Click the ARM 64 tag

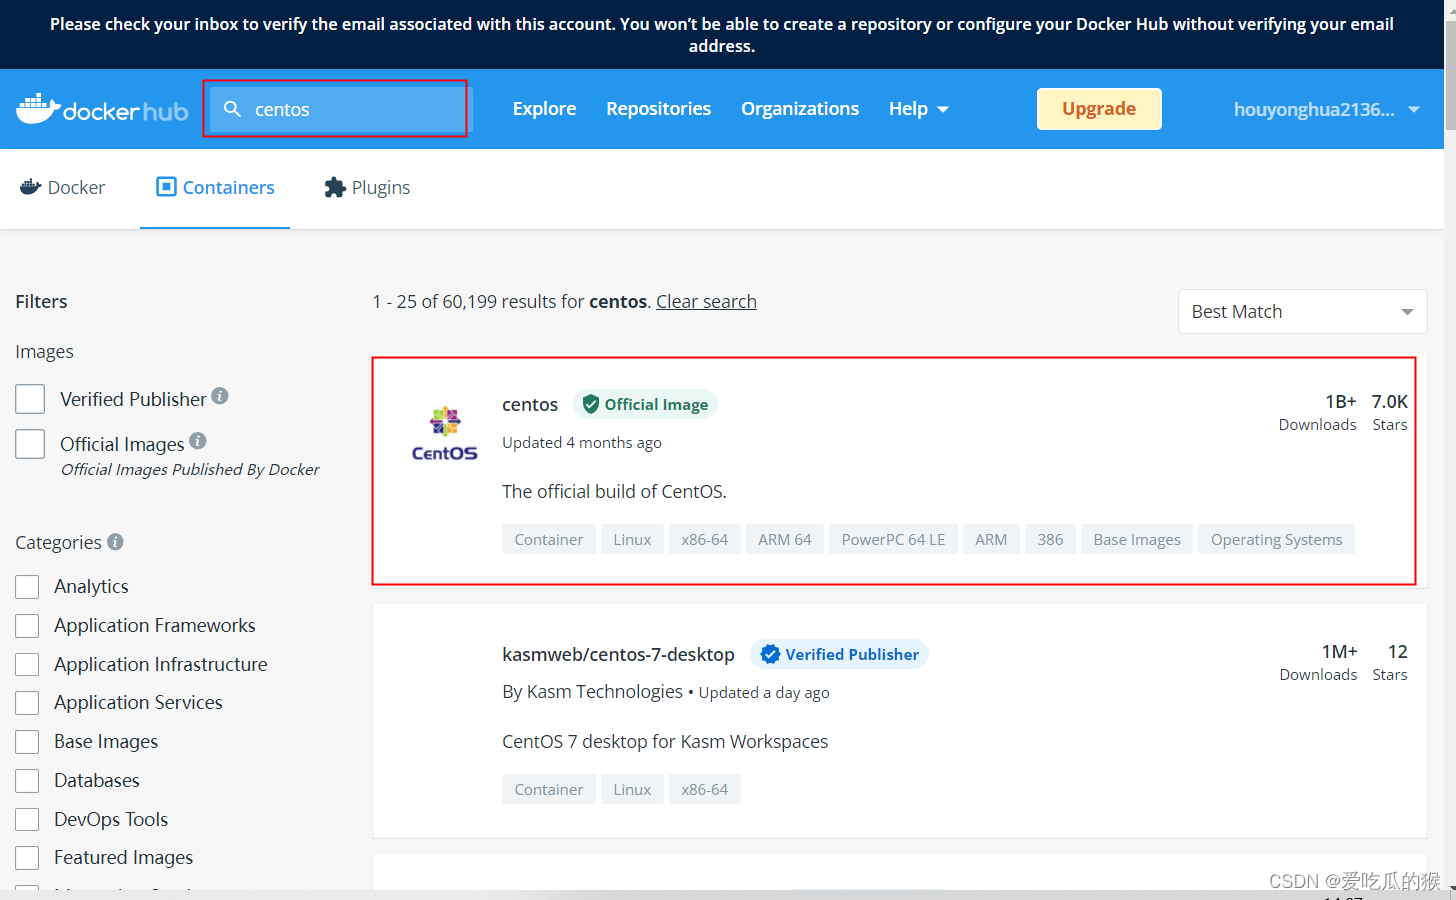pos(784,539)
